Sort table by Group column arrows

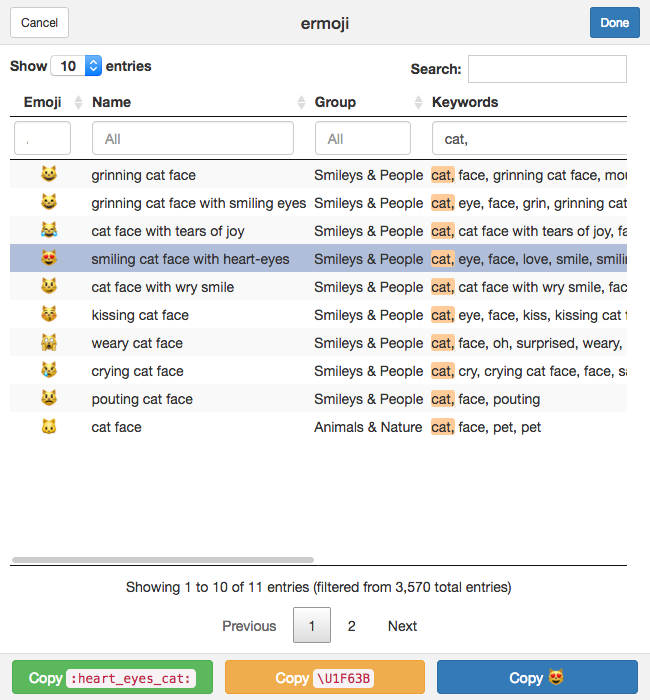[418, 102]
